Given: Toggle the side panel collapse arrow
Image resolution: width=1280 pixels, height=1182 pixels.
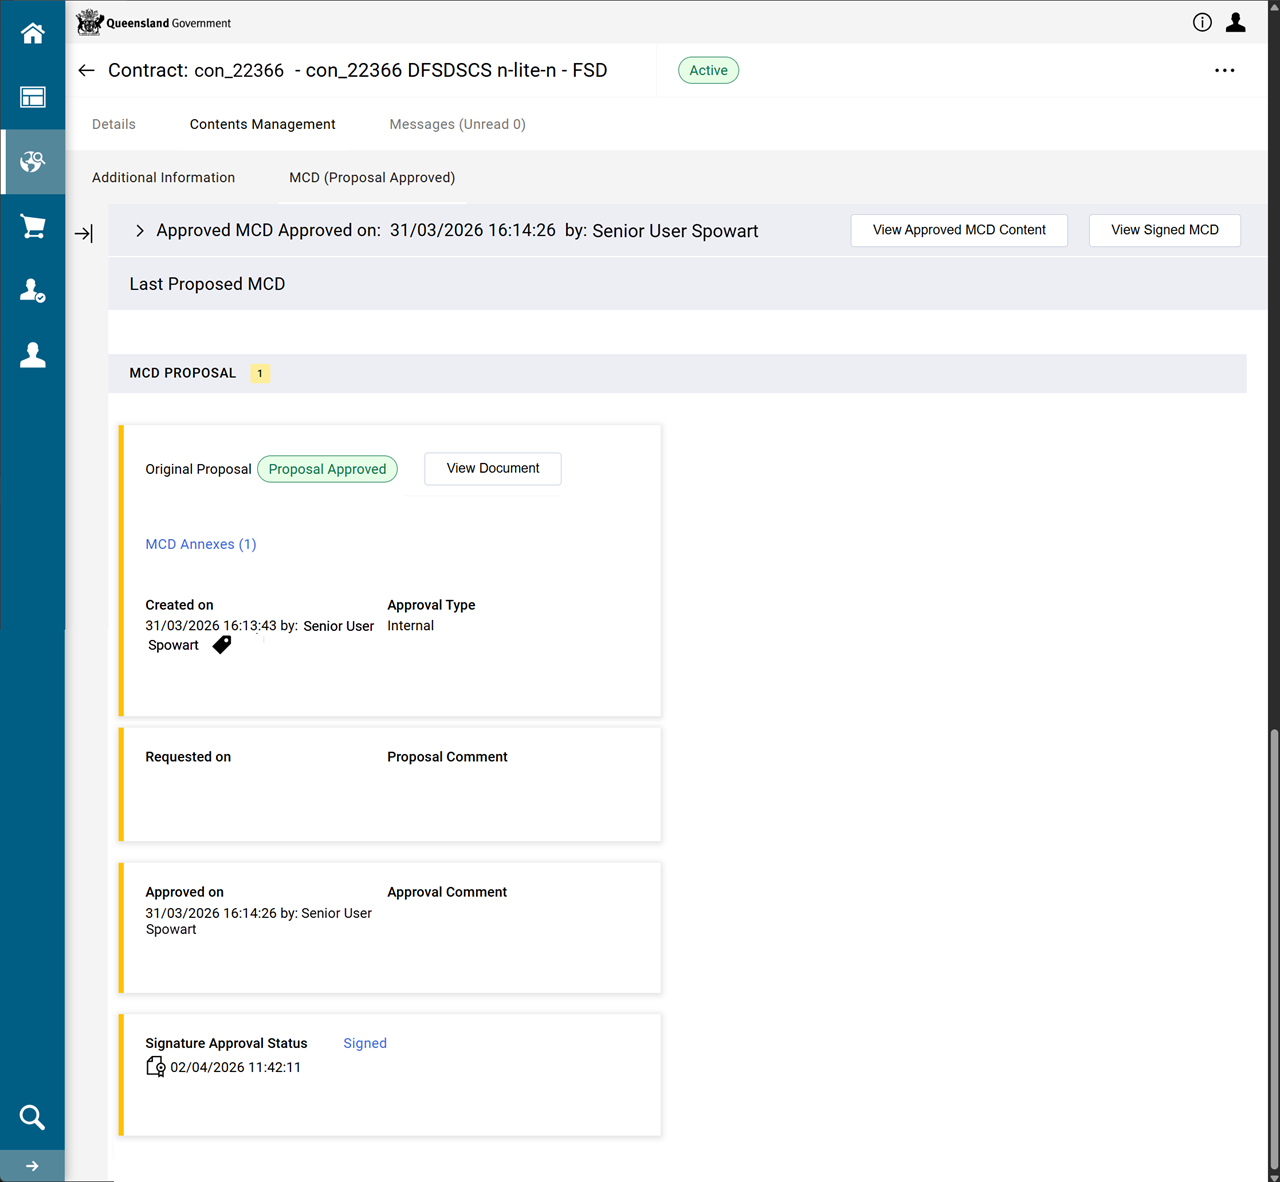Looking at the screenshot, I should point(84,234).
